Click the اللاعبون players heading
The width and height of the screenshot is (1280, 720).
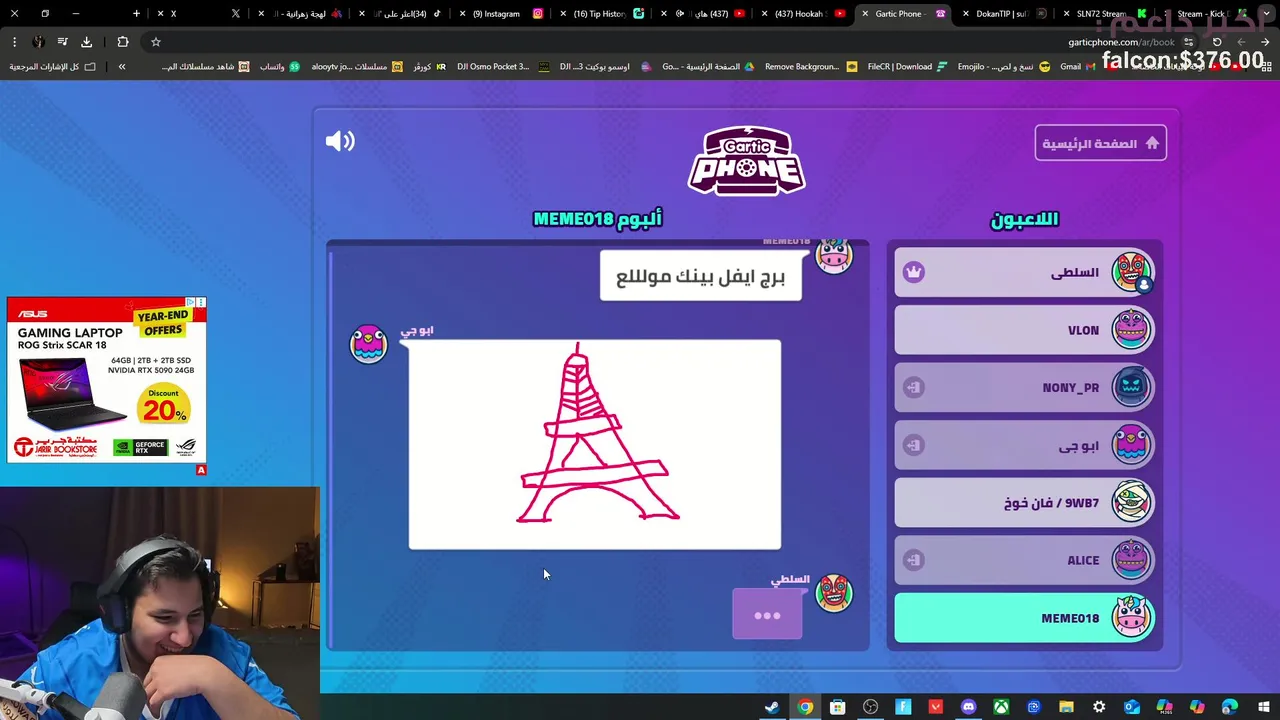(1024, 219)
